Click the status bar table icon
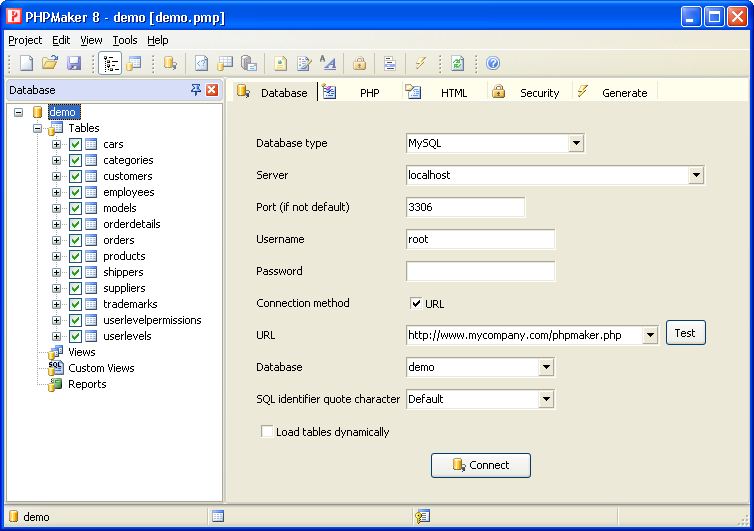Viewport: 754px width, 531px height. [x=218, y=517]
